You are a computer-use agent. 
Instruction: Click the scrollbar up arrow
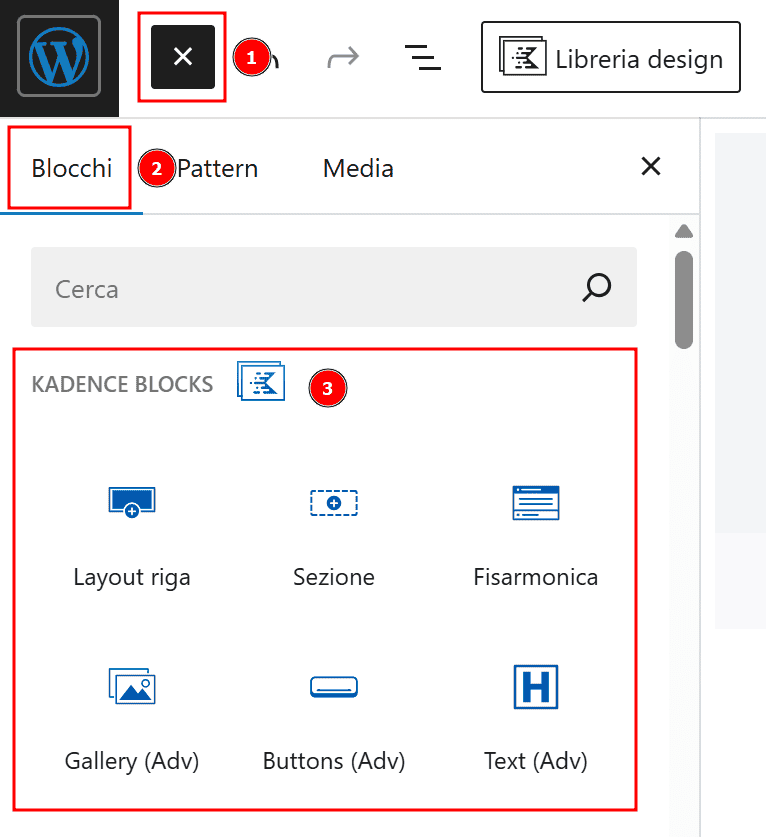tap(684, 232)
